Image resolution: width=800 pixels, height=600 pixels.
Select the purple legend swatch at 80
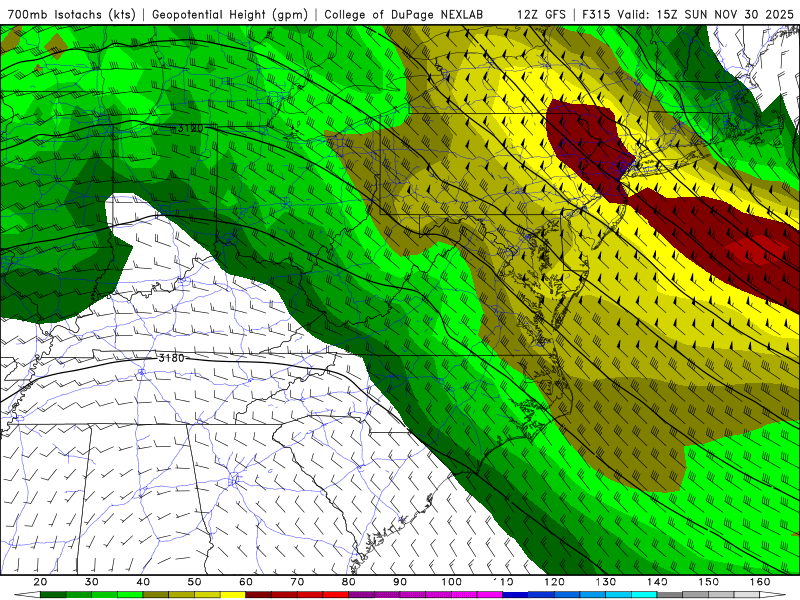362,595
